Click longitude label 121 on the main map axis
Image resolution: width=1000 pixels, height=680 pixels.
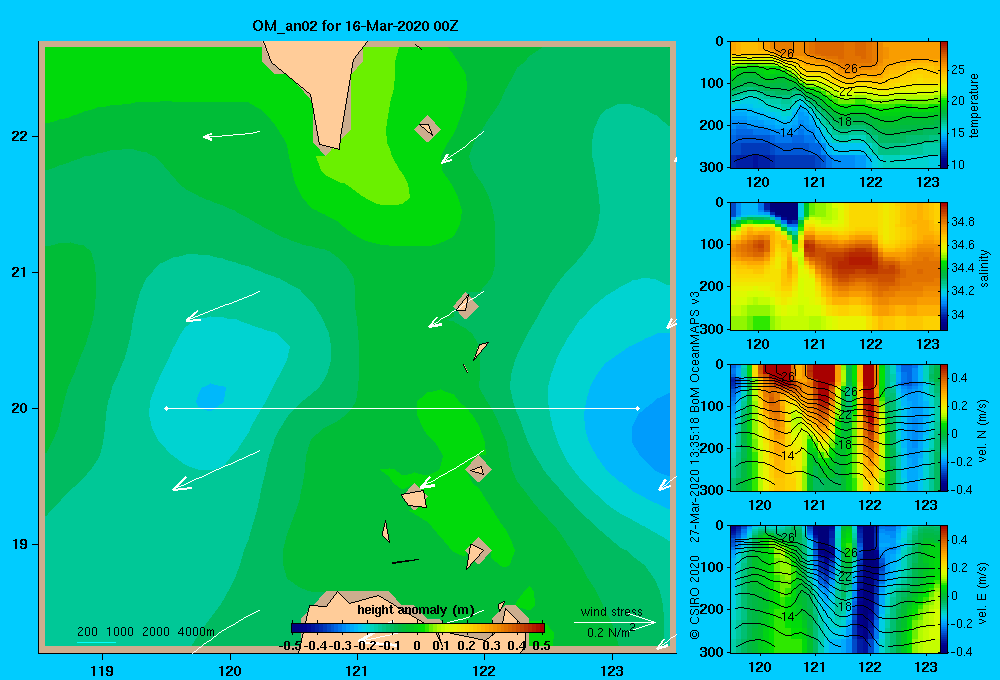coord(357,670)
